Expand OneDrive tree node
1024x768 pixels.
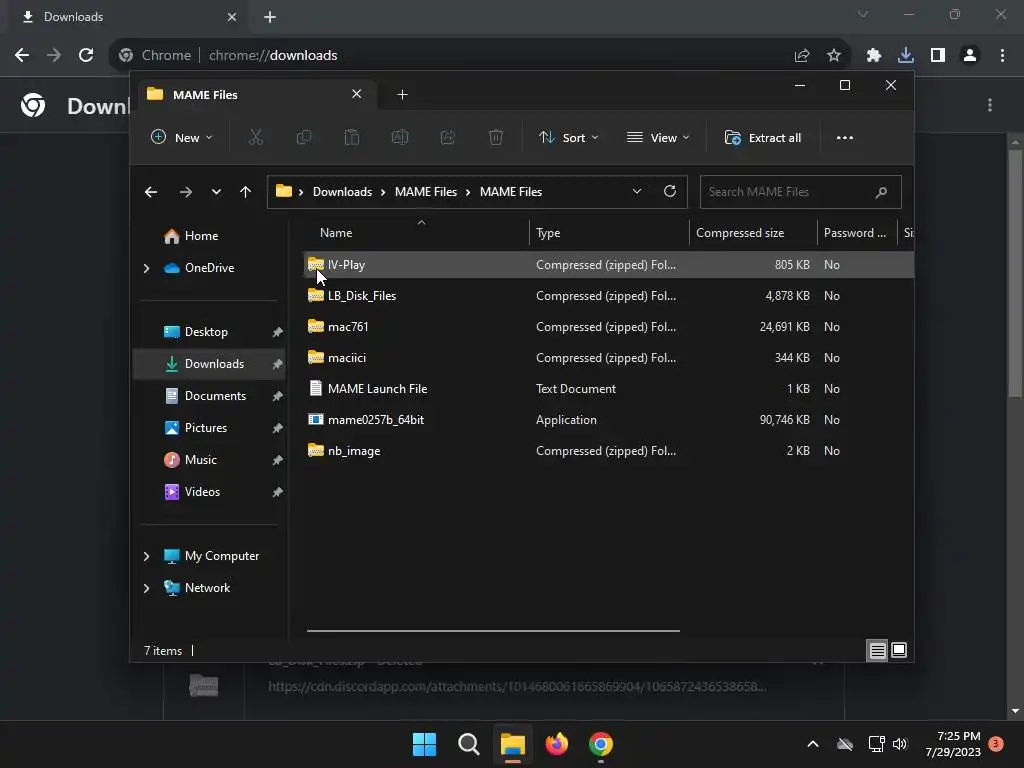point(146,268)
